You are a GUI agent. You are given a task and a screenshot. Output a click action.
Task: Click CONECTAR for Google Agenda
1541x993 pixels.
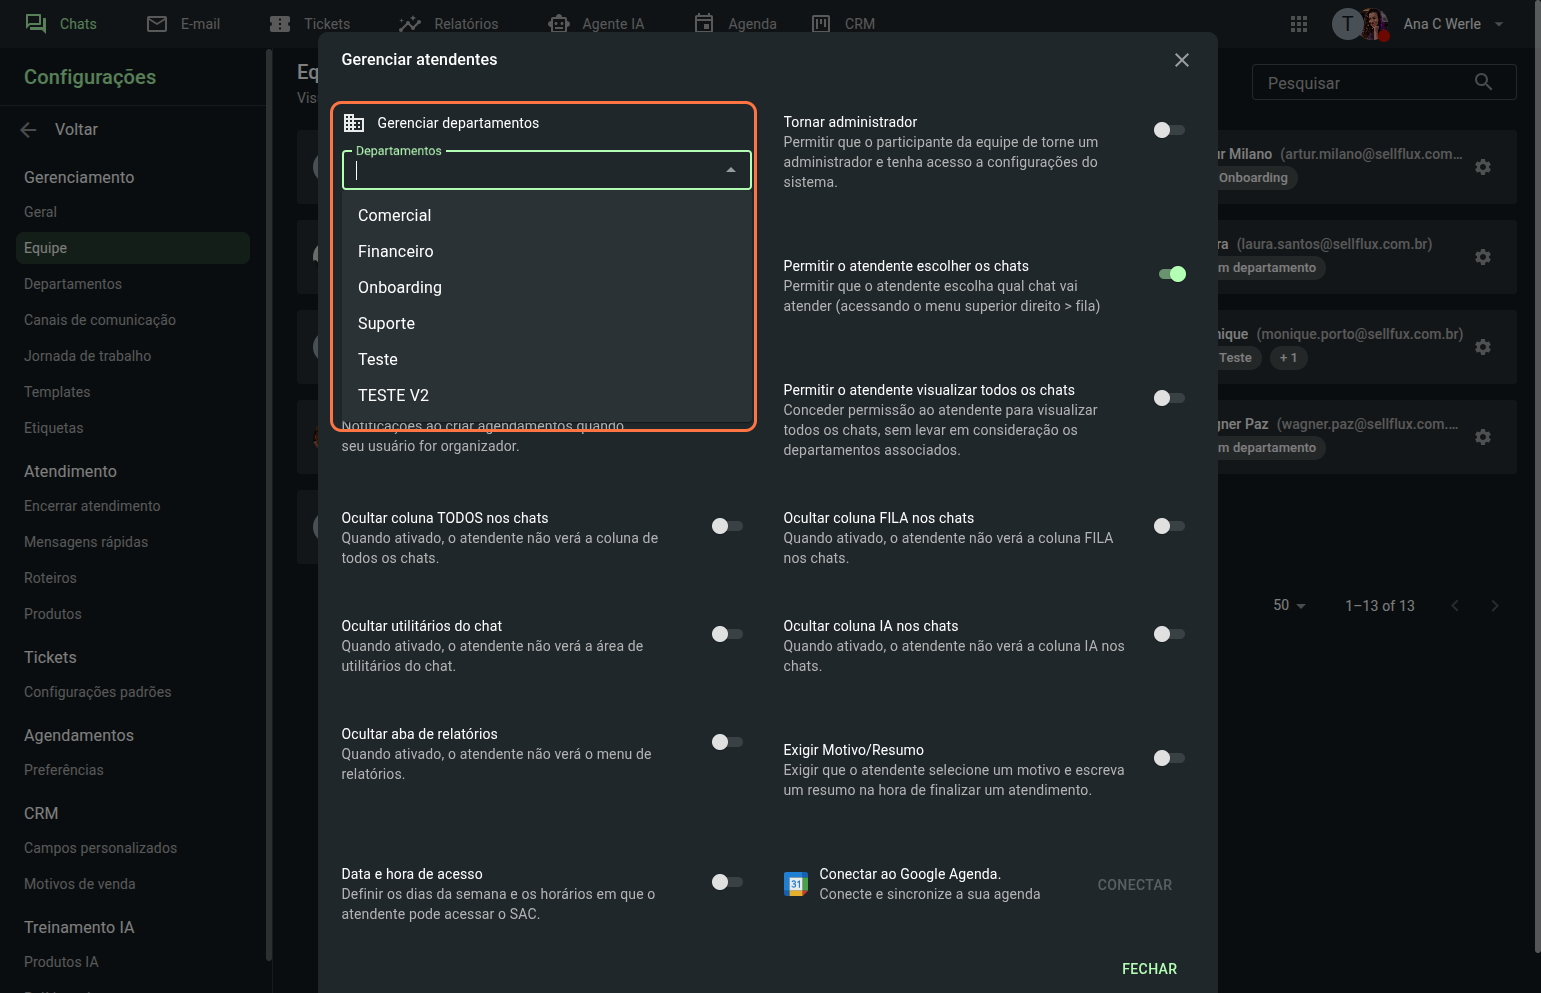(x=1134, y=885)
